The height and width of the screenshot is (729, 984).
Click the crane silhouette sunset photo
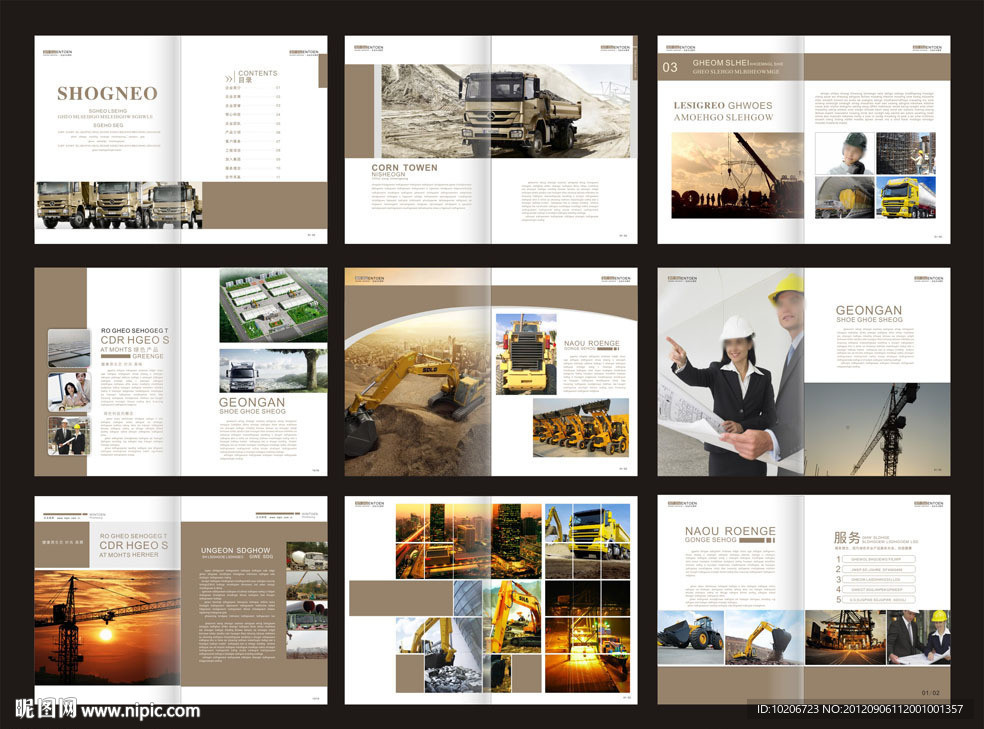coord(737,176)
